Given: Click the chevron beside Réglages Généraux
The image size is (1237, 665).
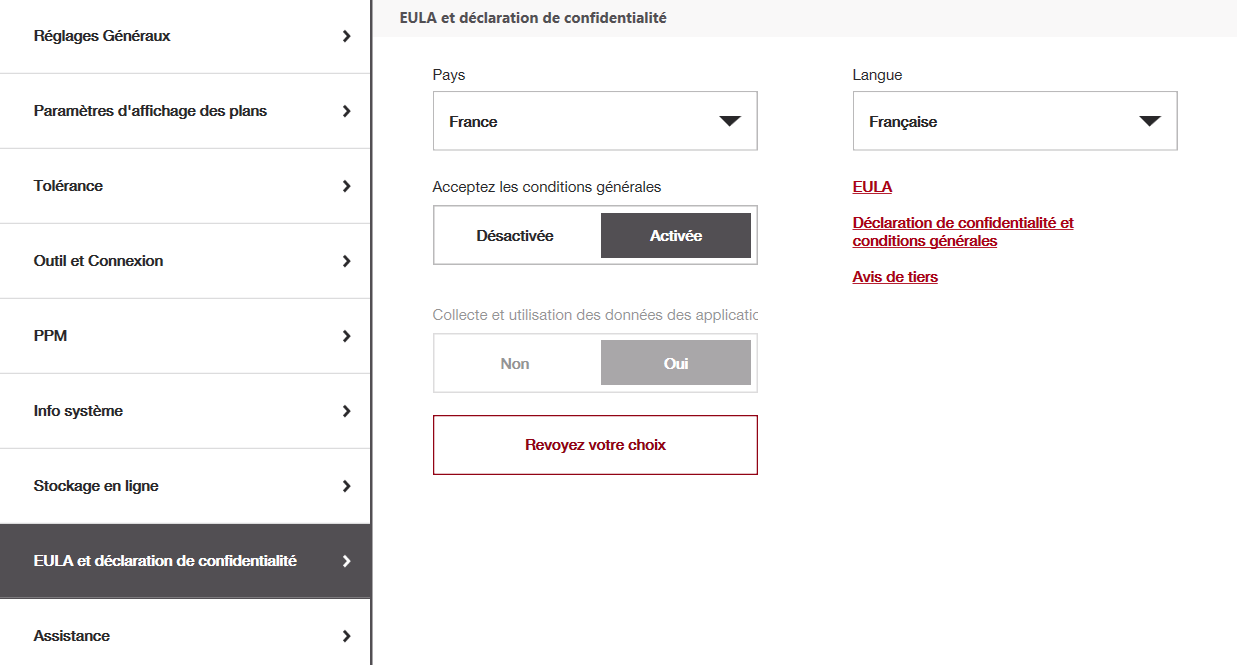Looking at the screenshot, I should 346,36.
